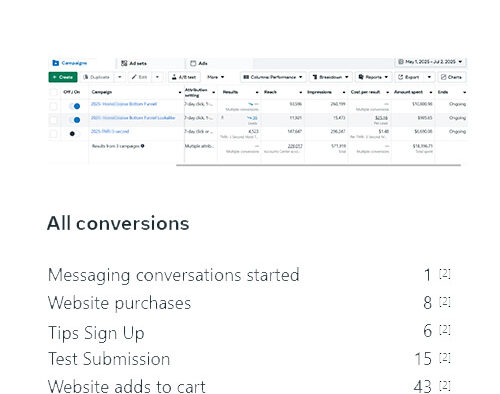Open the Bottom Funnel Lookalike campaign link
The height and width of the screenshot is (394, 500).
pyautogui.click(x=133, y=118)
